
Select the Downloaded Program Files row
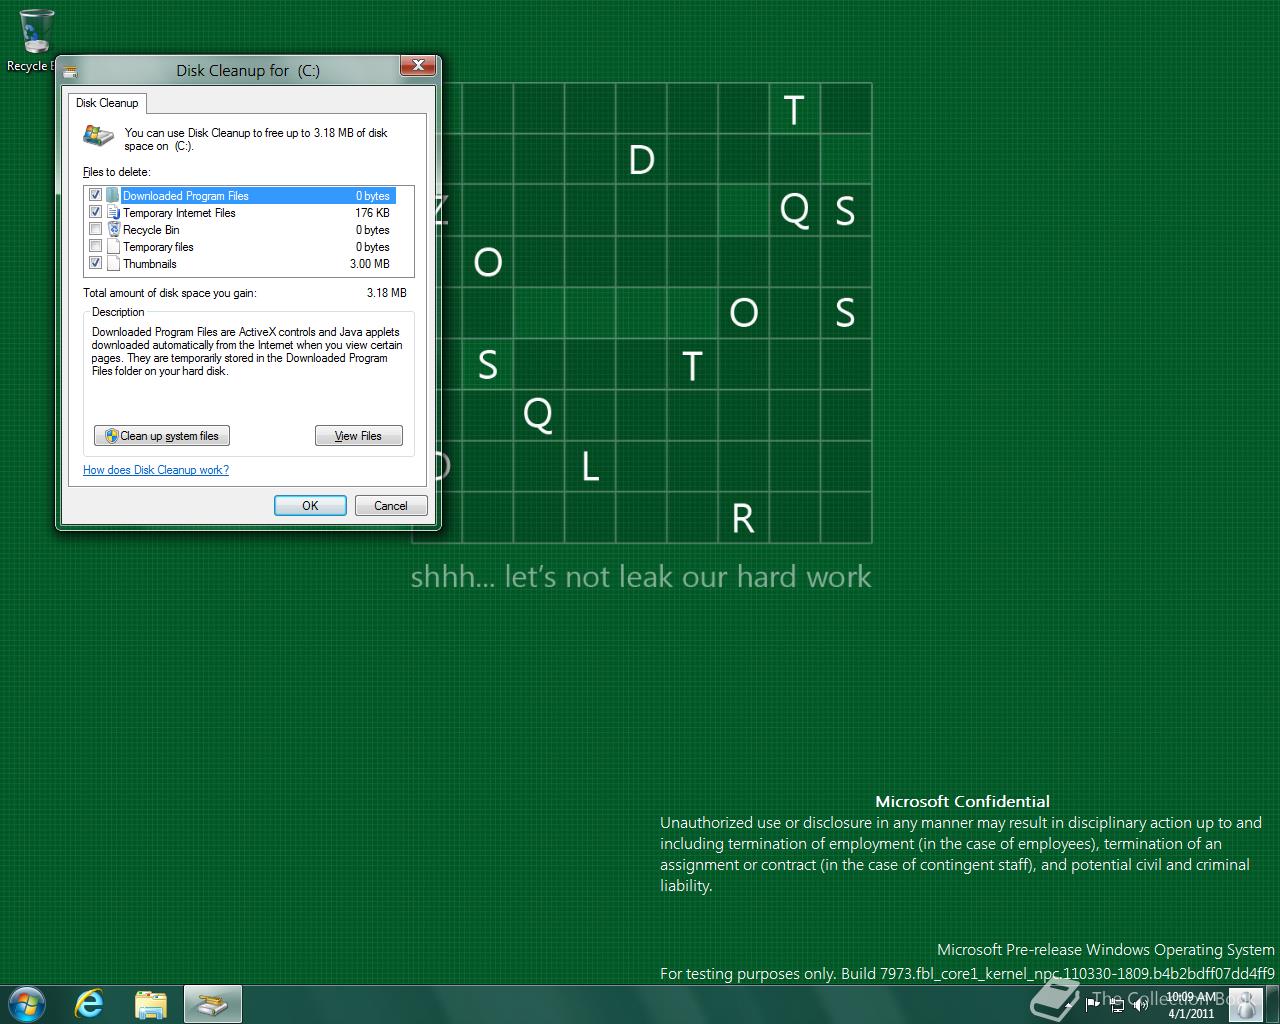[240, 196]
